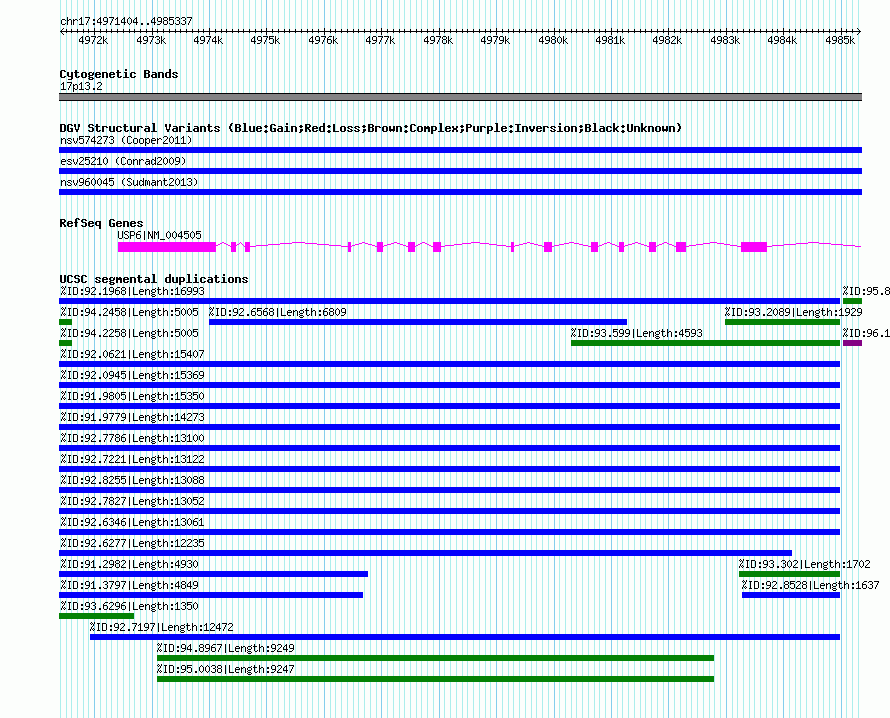Click the 17p13.2 band label
The width and height of the screenshot is (890, 718).
(81, 86)
